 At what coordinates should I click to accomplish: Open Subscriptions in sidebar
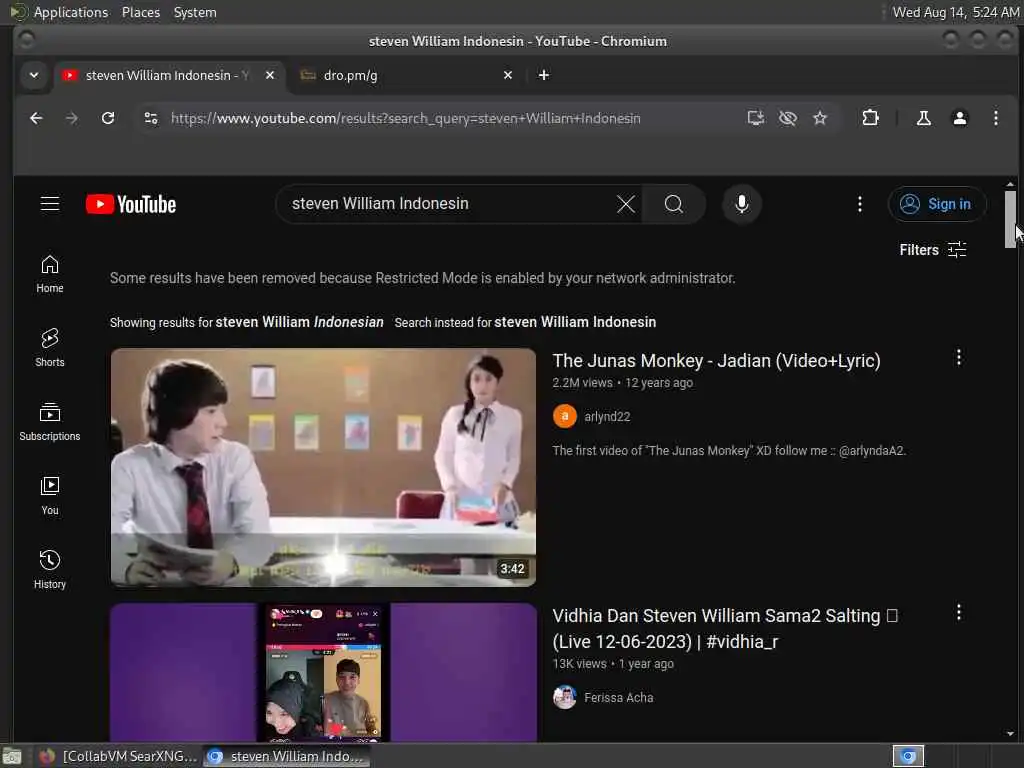pyautogui.click(x=50, y=423)
